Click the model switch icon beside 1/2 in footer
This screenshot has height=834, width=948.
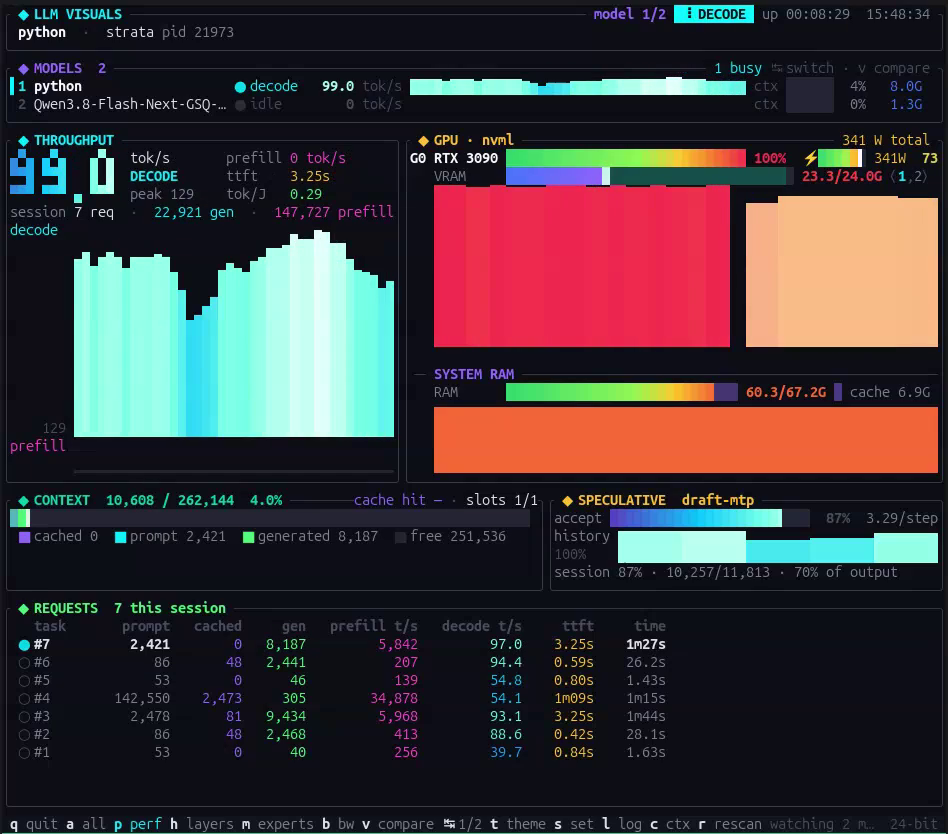click(449, 824)
